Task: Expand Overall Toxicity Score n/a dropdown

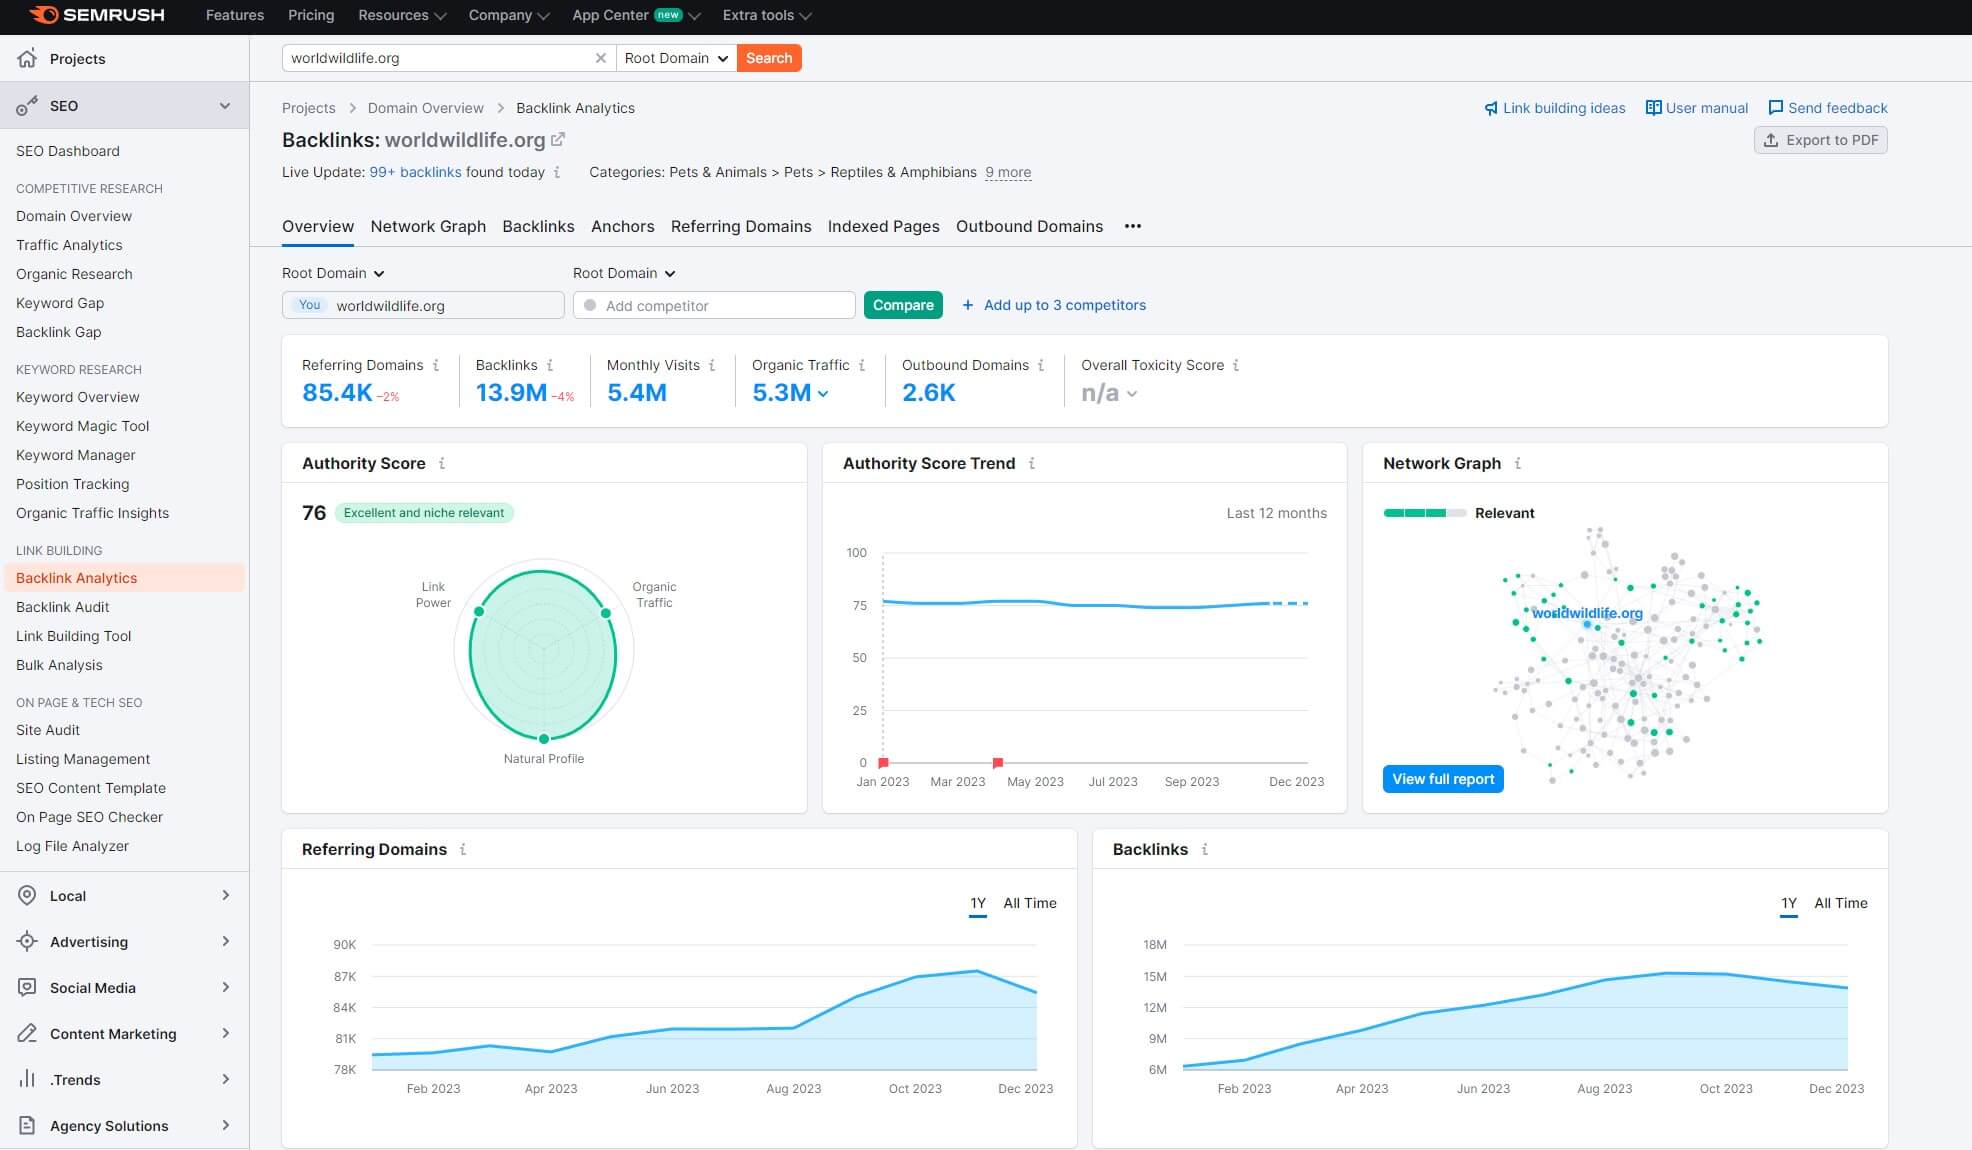Action: 1132,394
